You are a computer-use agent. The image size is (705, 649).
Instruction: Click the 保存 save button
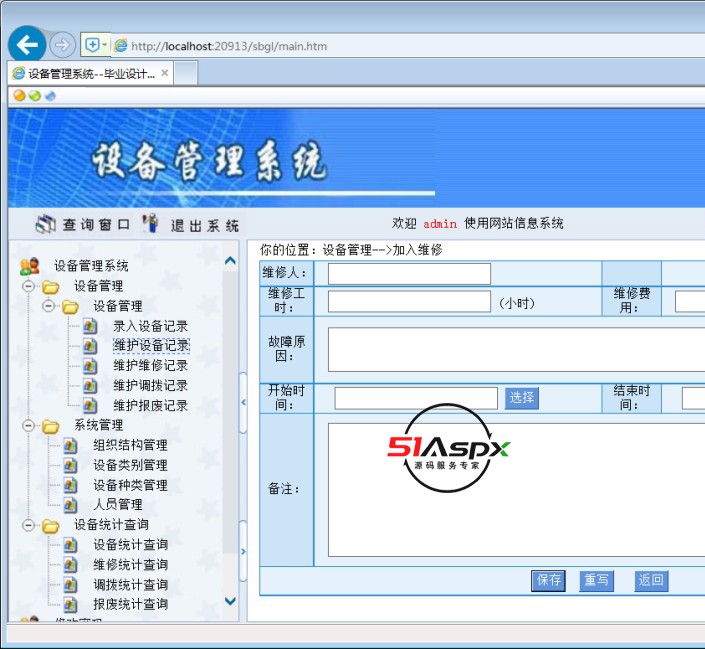pyautogui.click(x=548, y=581)
